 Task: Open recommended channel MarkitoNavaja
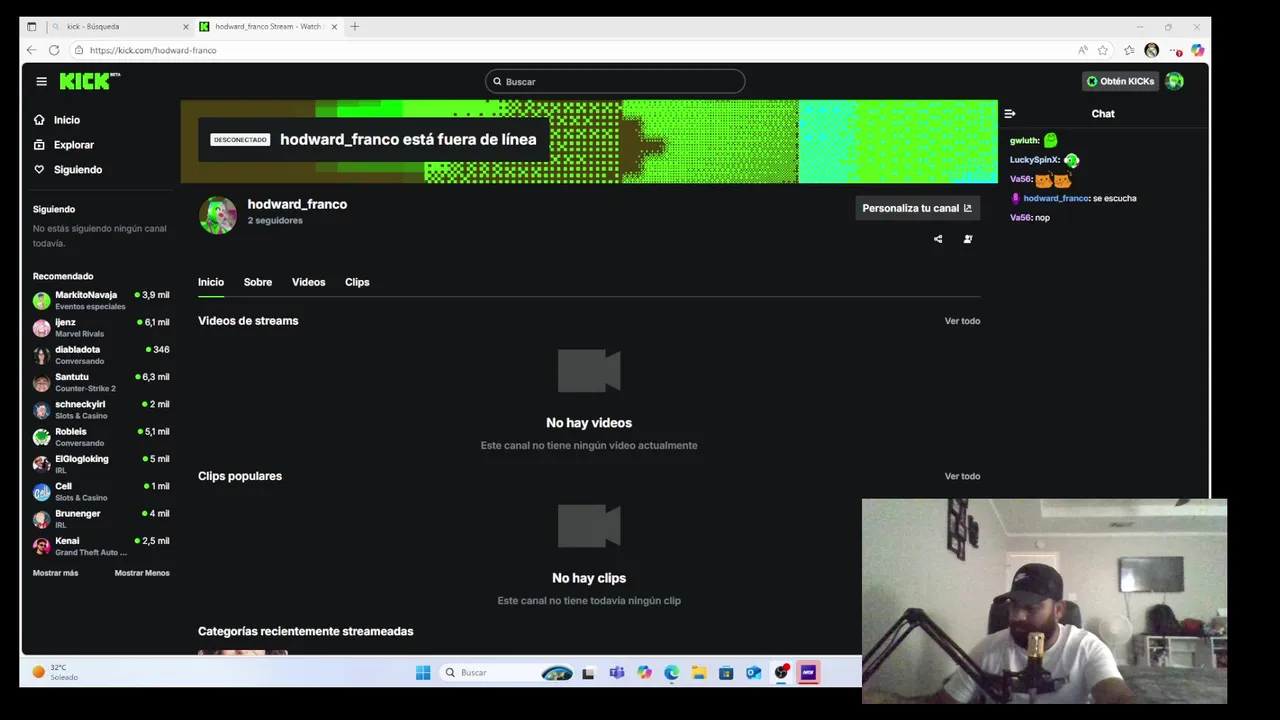coord(101,300)
